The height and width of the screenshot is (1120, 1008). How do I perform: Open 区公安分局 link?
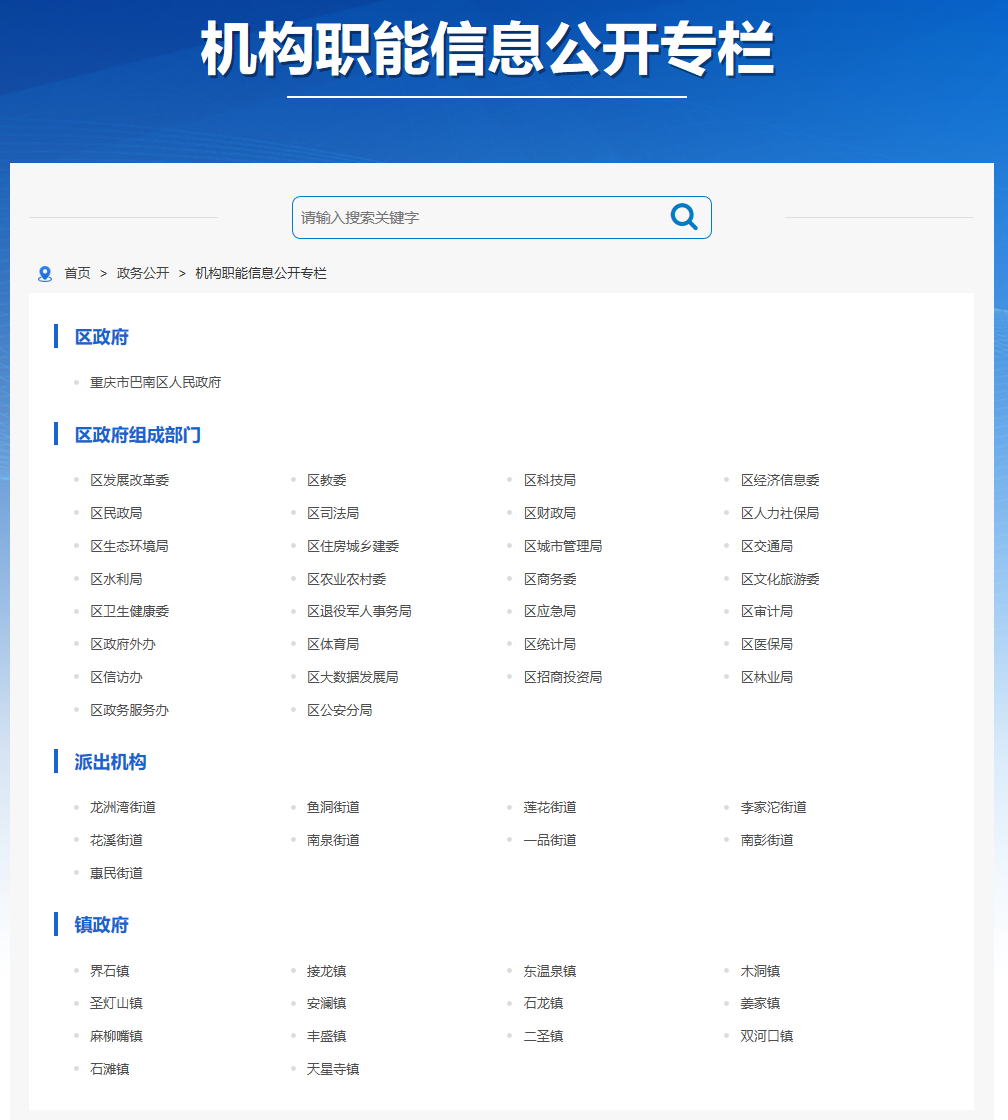click(x=339, y=709)
